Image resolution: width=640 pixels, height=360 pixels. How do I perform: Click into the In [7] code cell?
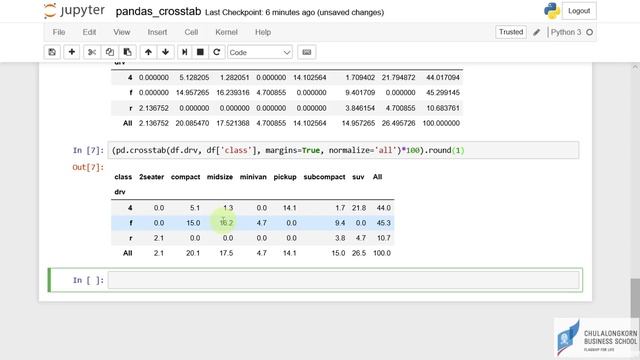pos(343,150)
